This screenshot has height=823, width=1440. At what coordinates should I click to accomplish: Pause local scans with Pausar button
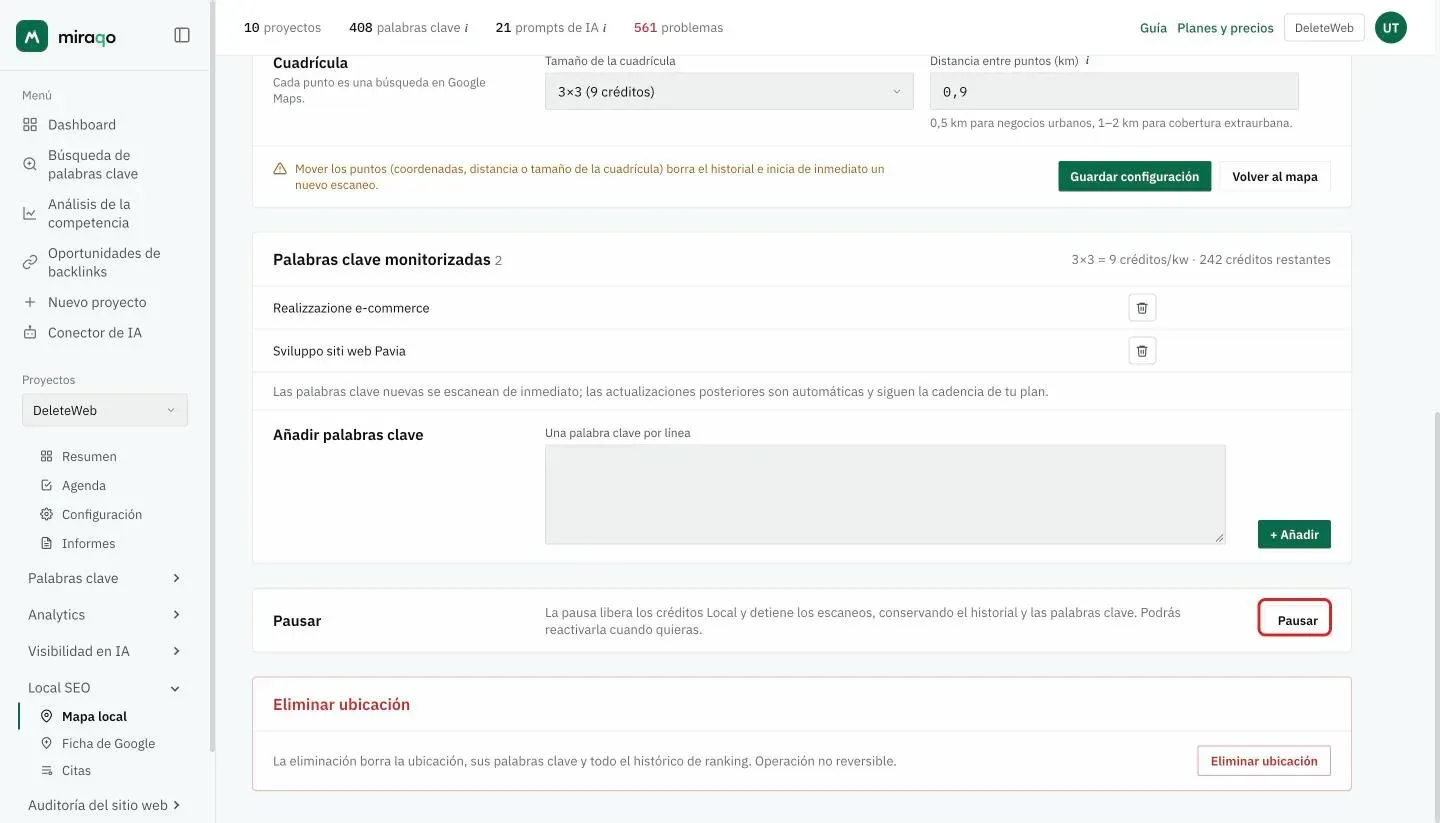click(1295, 618)
